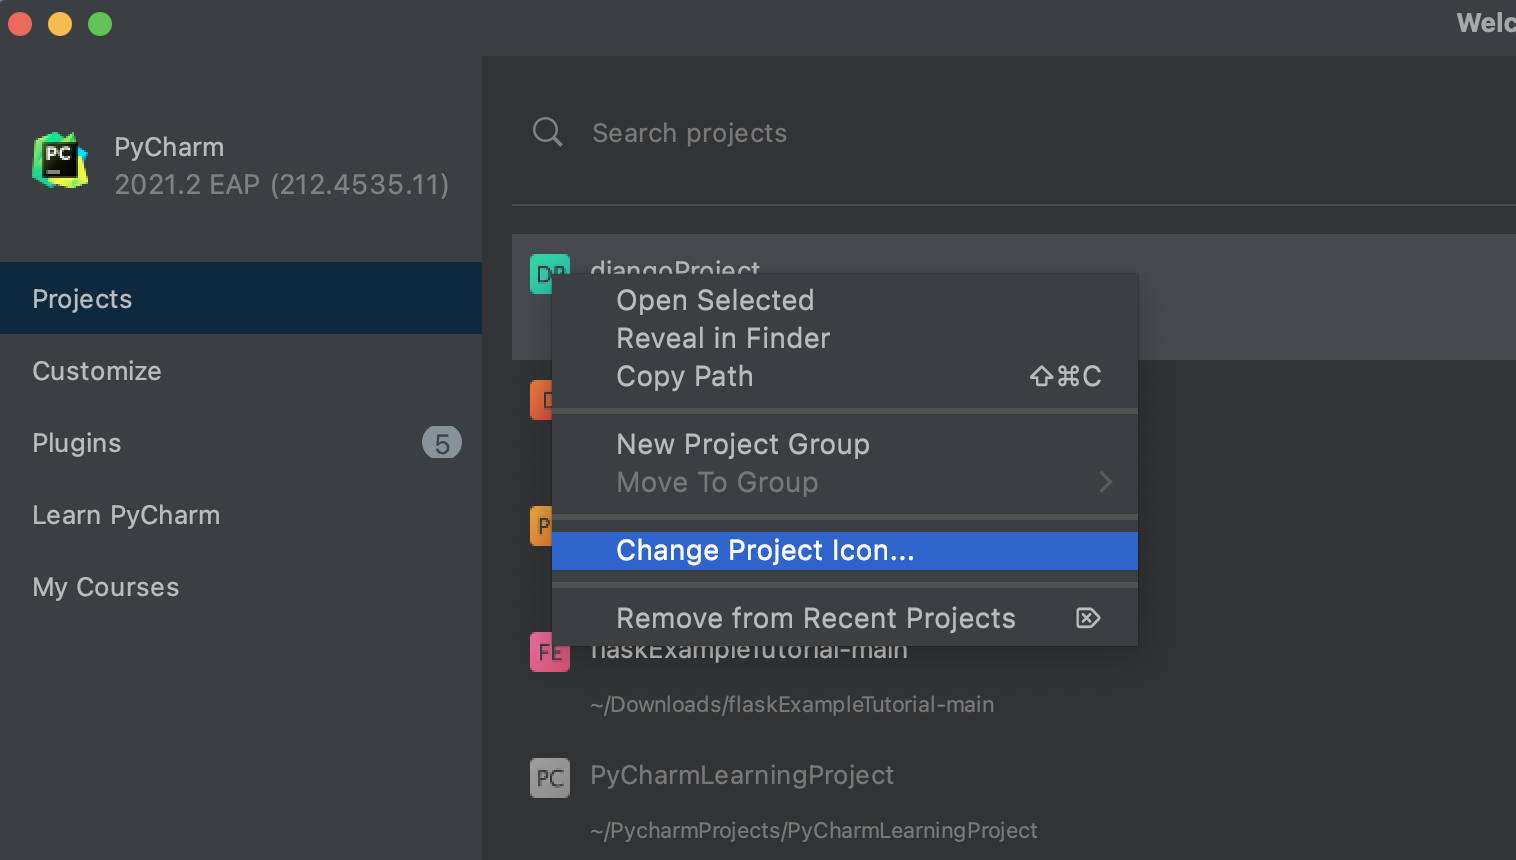The image size is (1516, 860).
Task: Click the Search projects input field
Action: click(900, 133)
